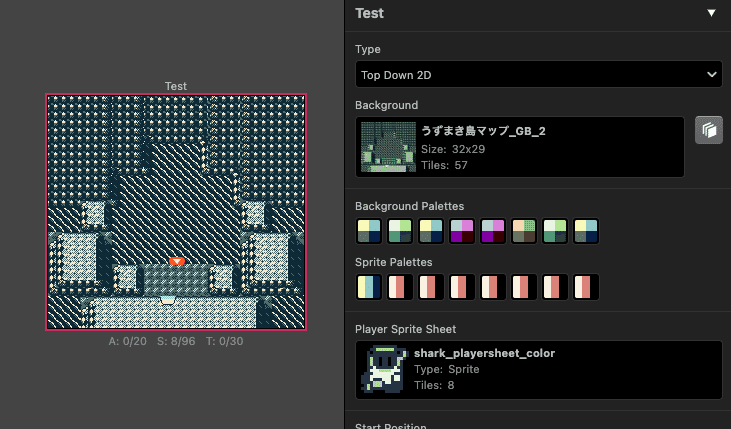Open the Type dropdown showing Top Down 2D

[538, 75]
